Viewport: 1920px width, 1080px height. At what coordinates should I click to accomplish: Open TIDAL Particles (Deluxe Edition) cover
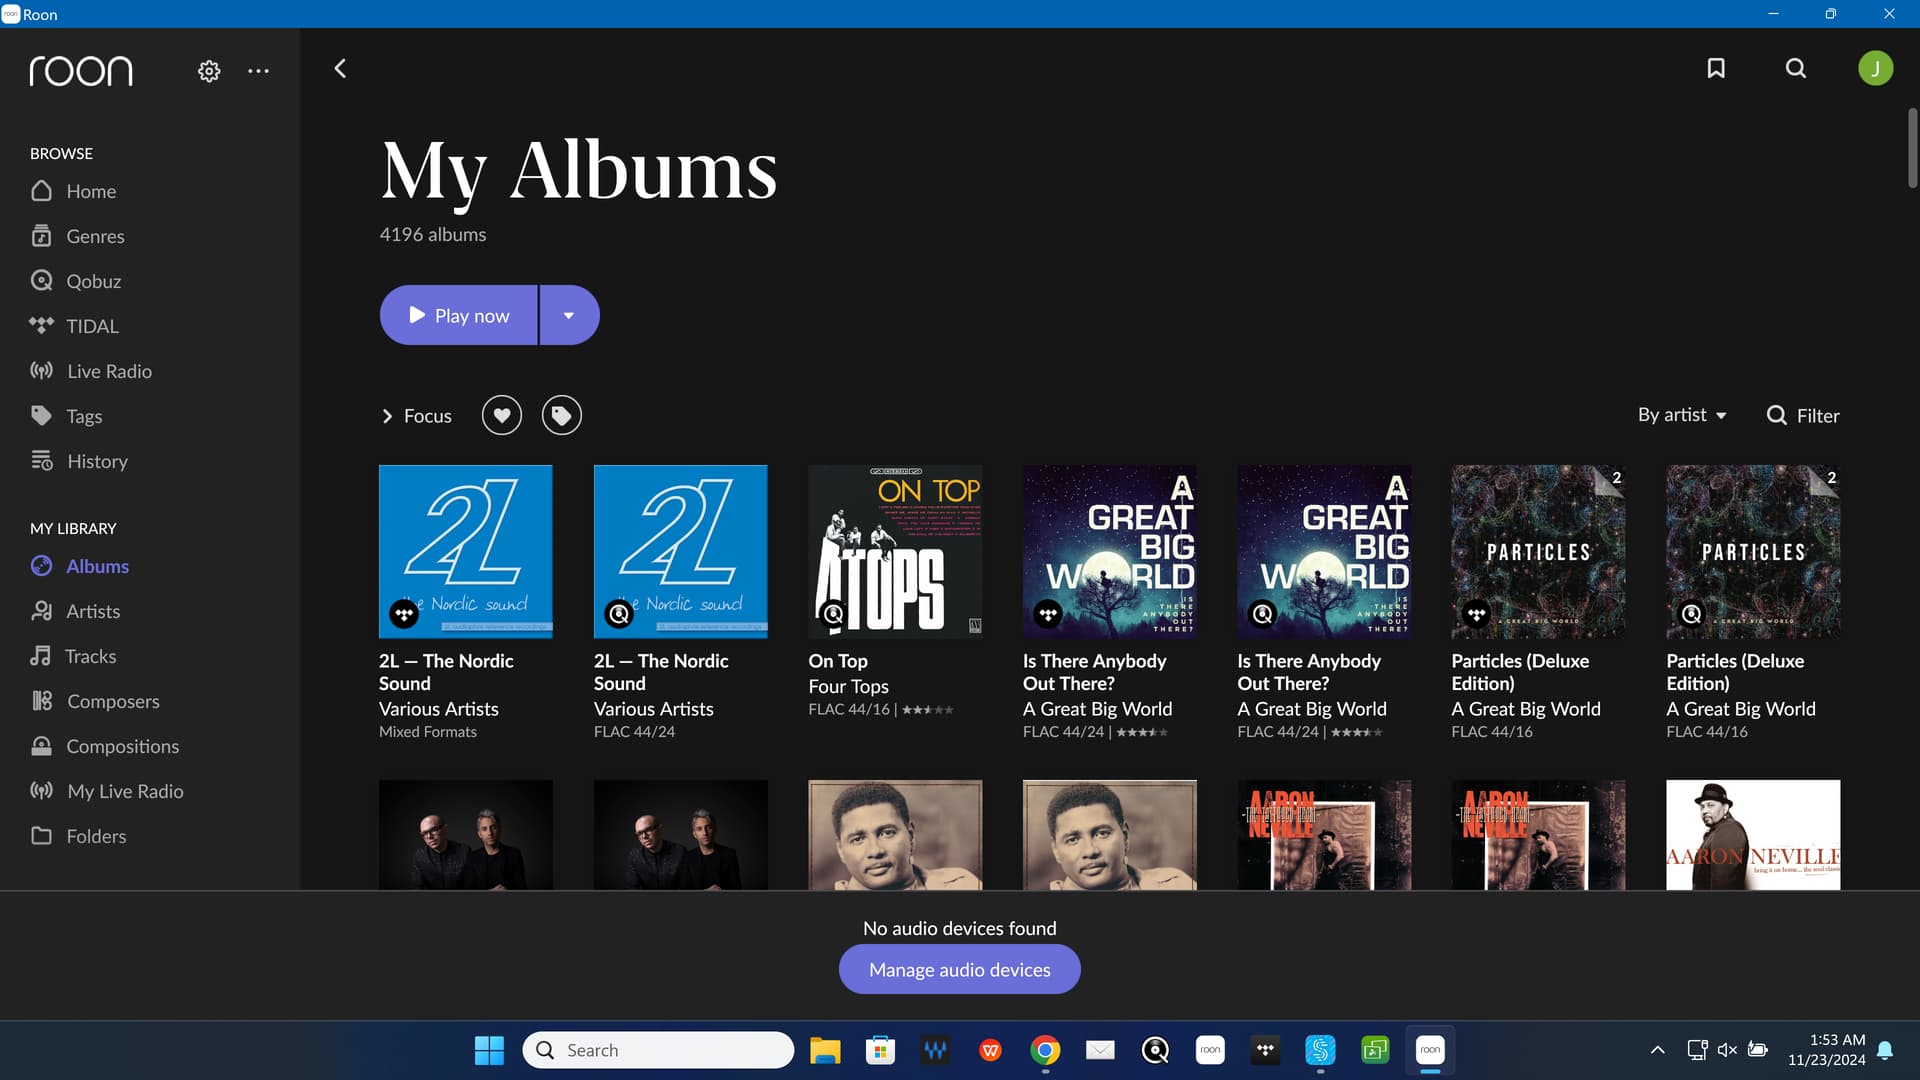[x=1538, y=551]
